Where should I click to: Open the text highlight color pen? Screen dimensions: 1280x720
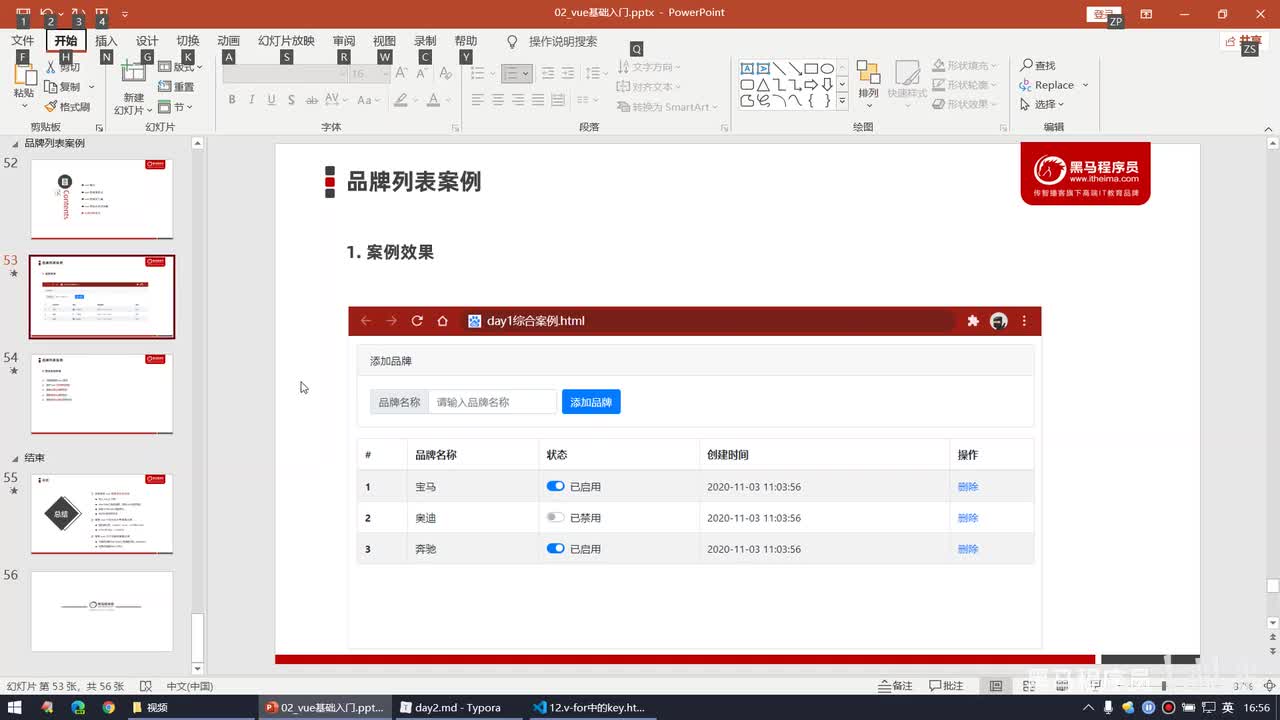tap(401, 100)
